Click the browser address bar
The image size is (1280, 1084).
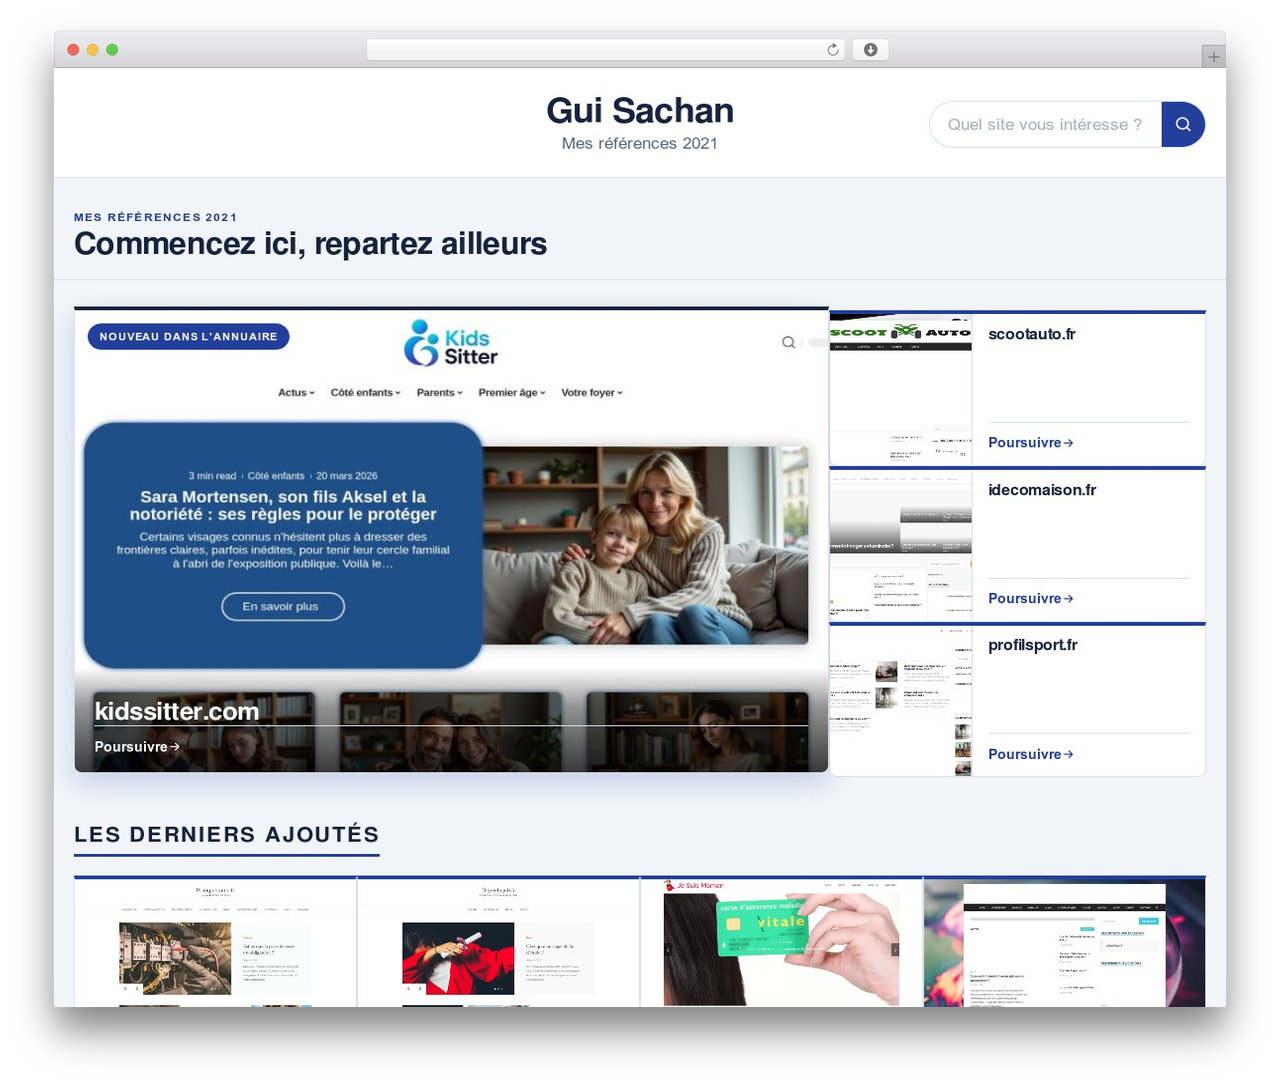(x=606, y=50)
